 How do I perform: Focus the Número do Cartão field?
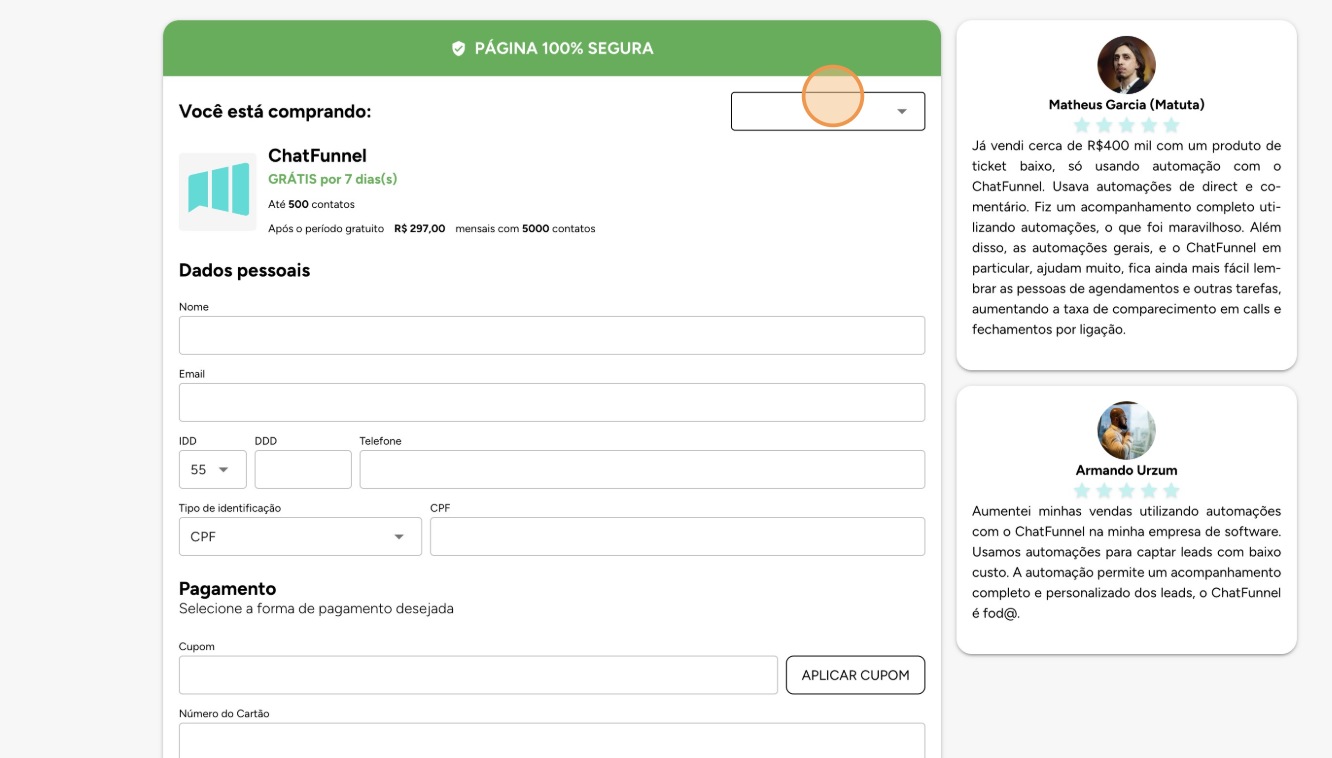pyautogui.click(x=552, y=740)
